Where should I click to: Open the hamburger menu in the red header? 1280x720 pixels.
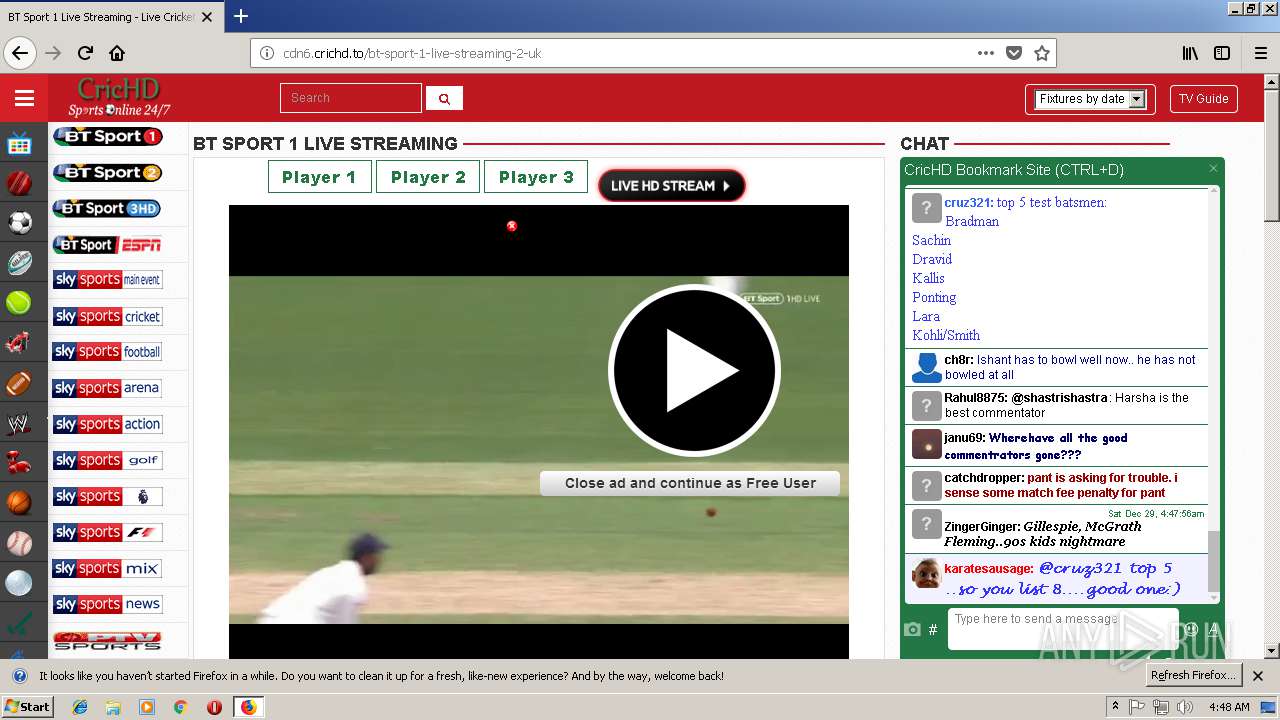coord(24,98)
